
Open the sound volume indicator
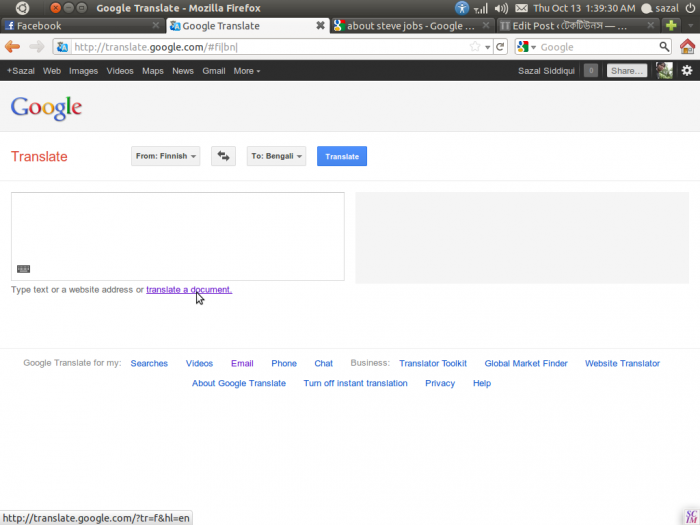(x=501, y=8)
